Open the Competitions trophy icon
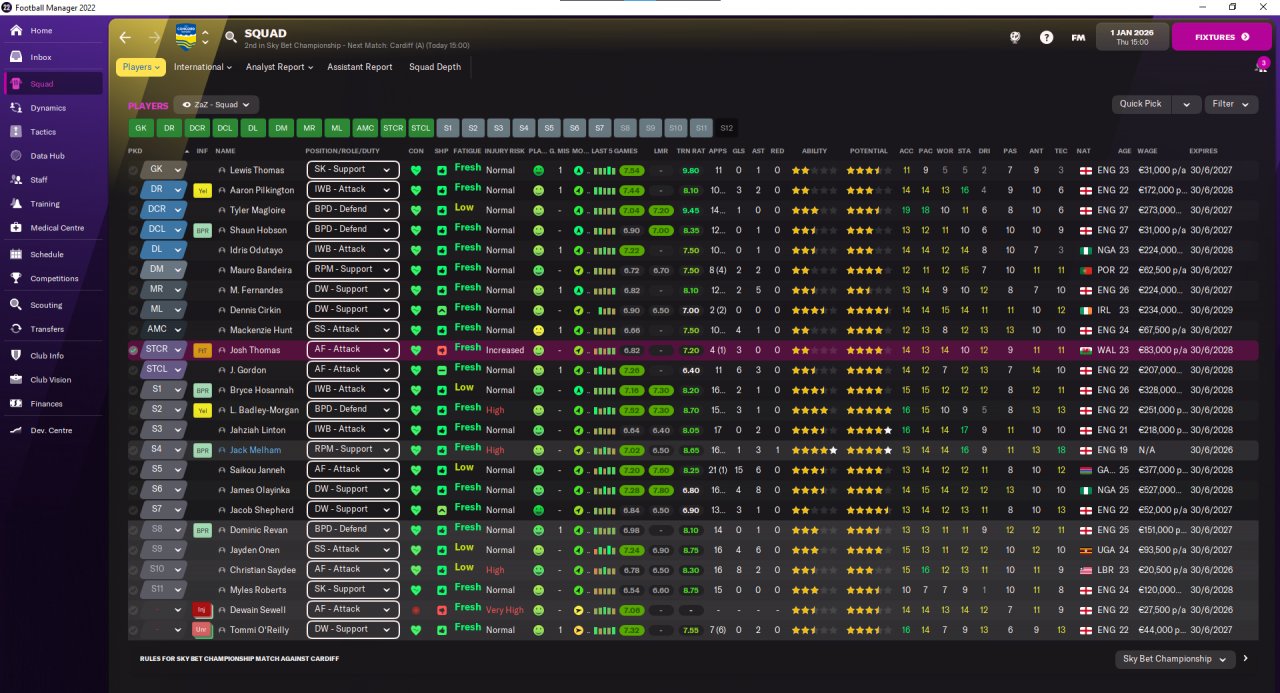The height and width of the screenshot is (693, 1280). 16,279
